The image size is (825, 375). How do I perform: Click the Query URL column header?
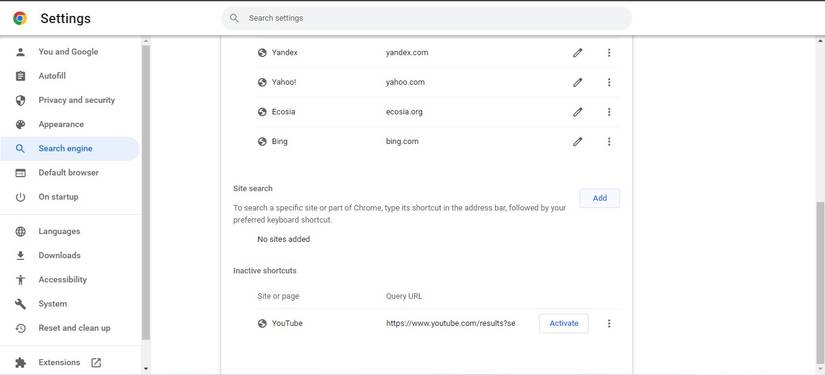404,296
